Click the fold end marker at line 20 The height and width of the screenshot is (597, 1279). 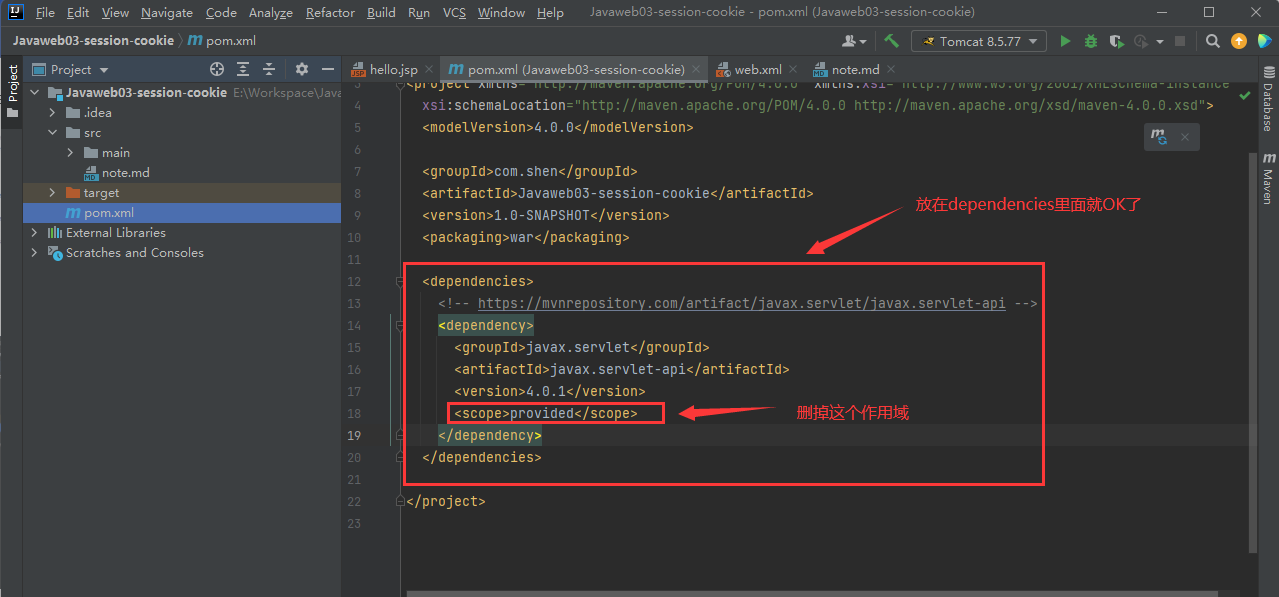pyautogui.click(x=401, y=457)
